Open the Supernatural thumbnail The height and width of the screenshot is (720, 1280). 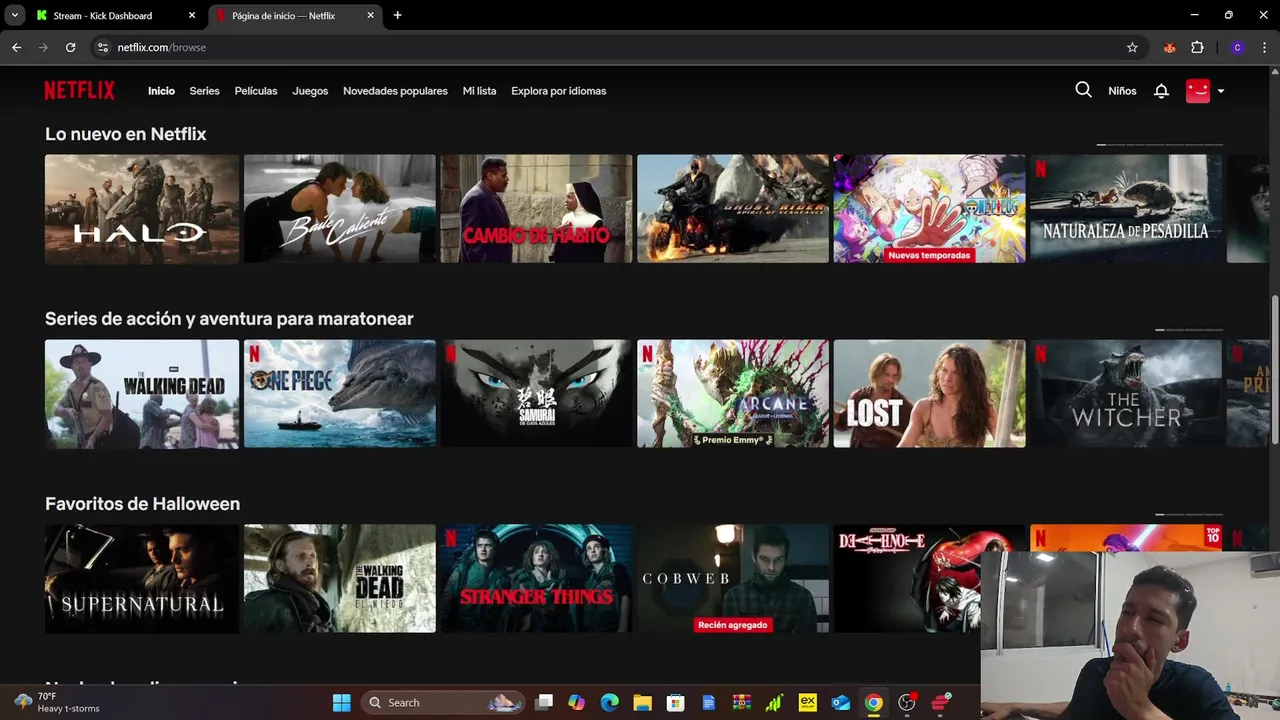click(x=142, y=579)
